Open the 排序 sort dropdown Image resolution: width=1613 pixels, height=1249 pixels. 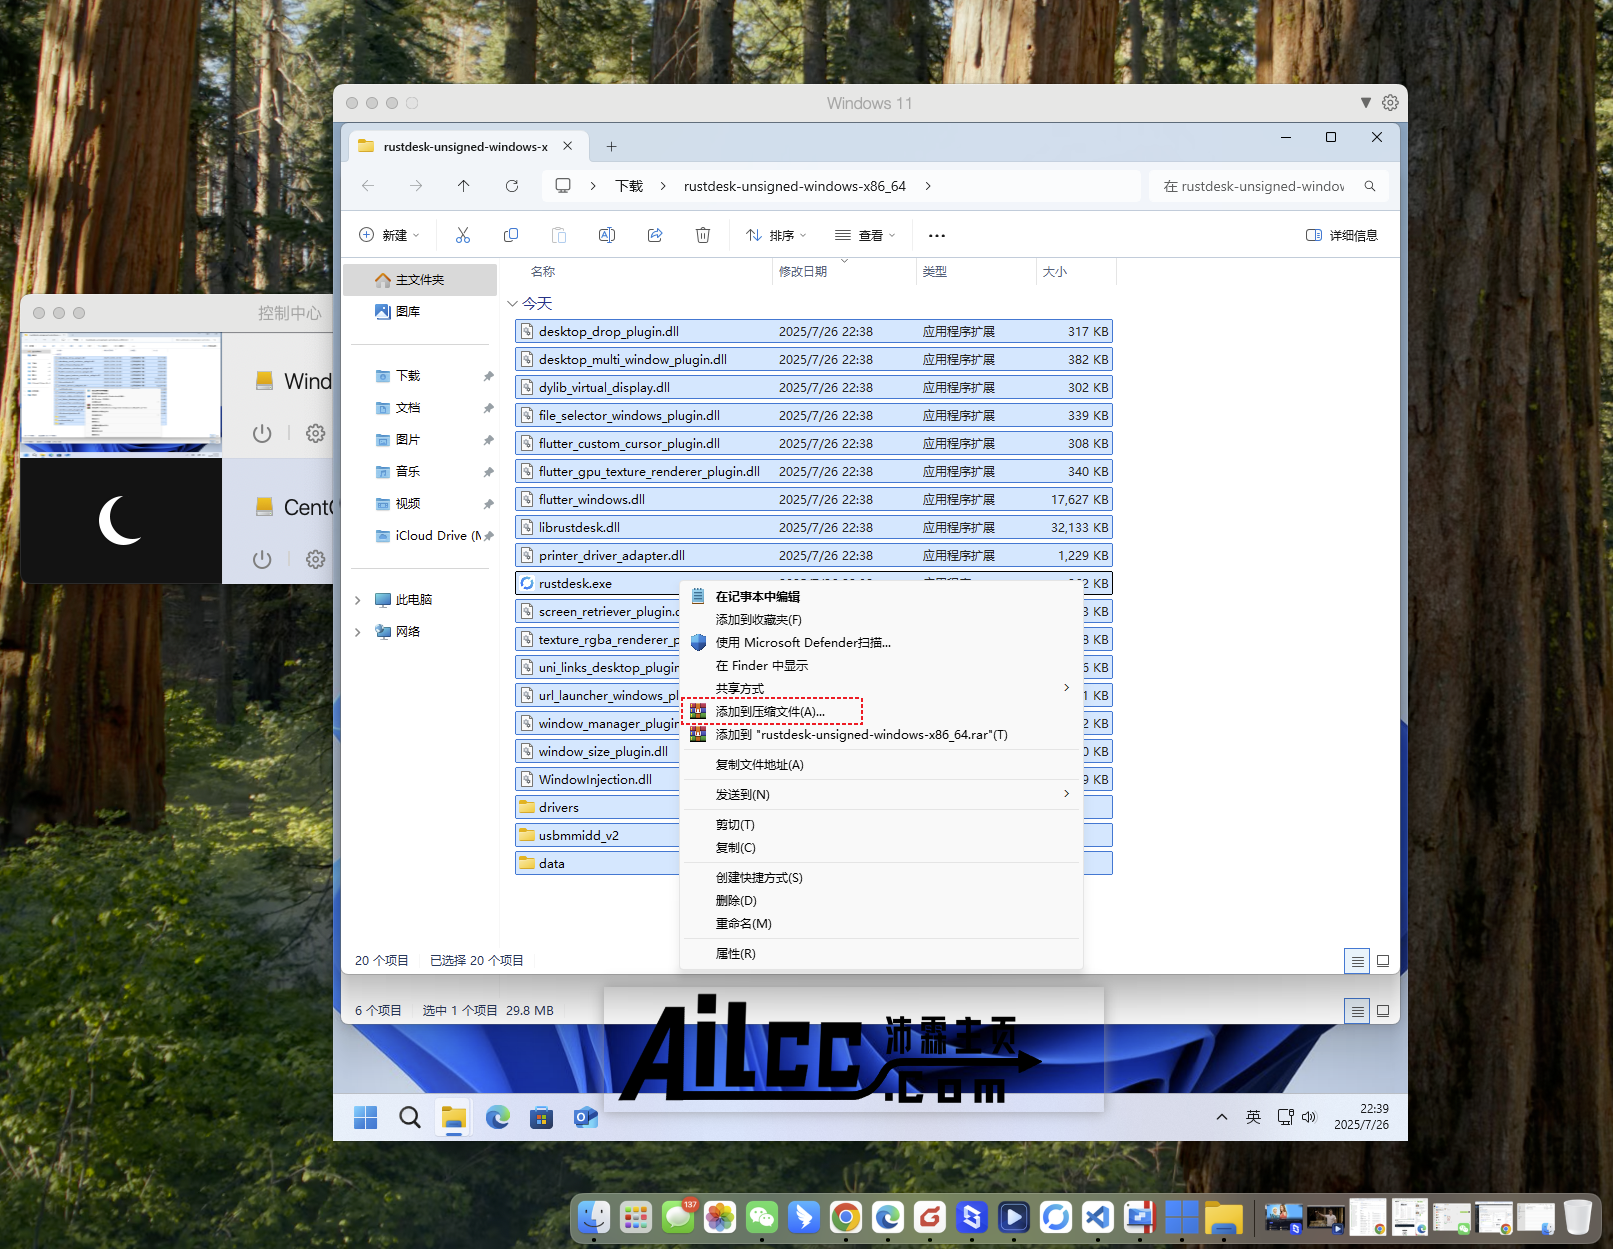(x=776, y=235)
